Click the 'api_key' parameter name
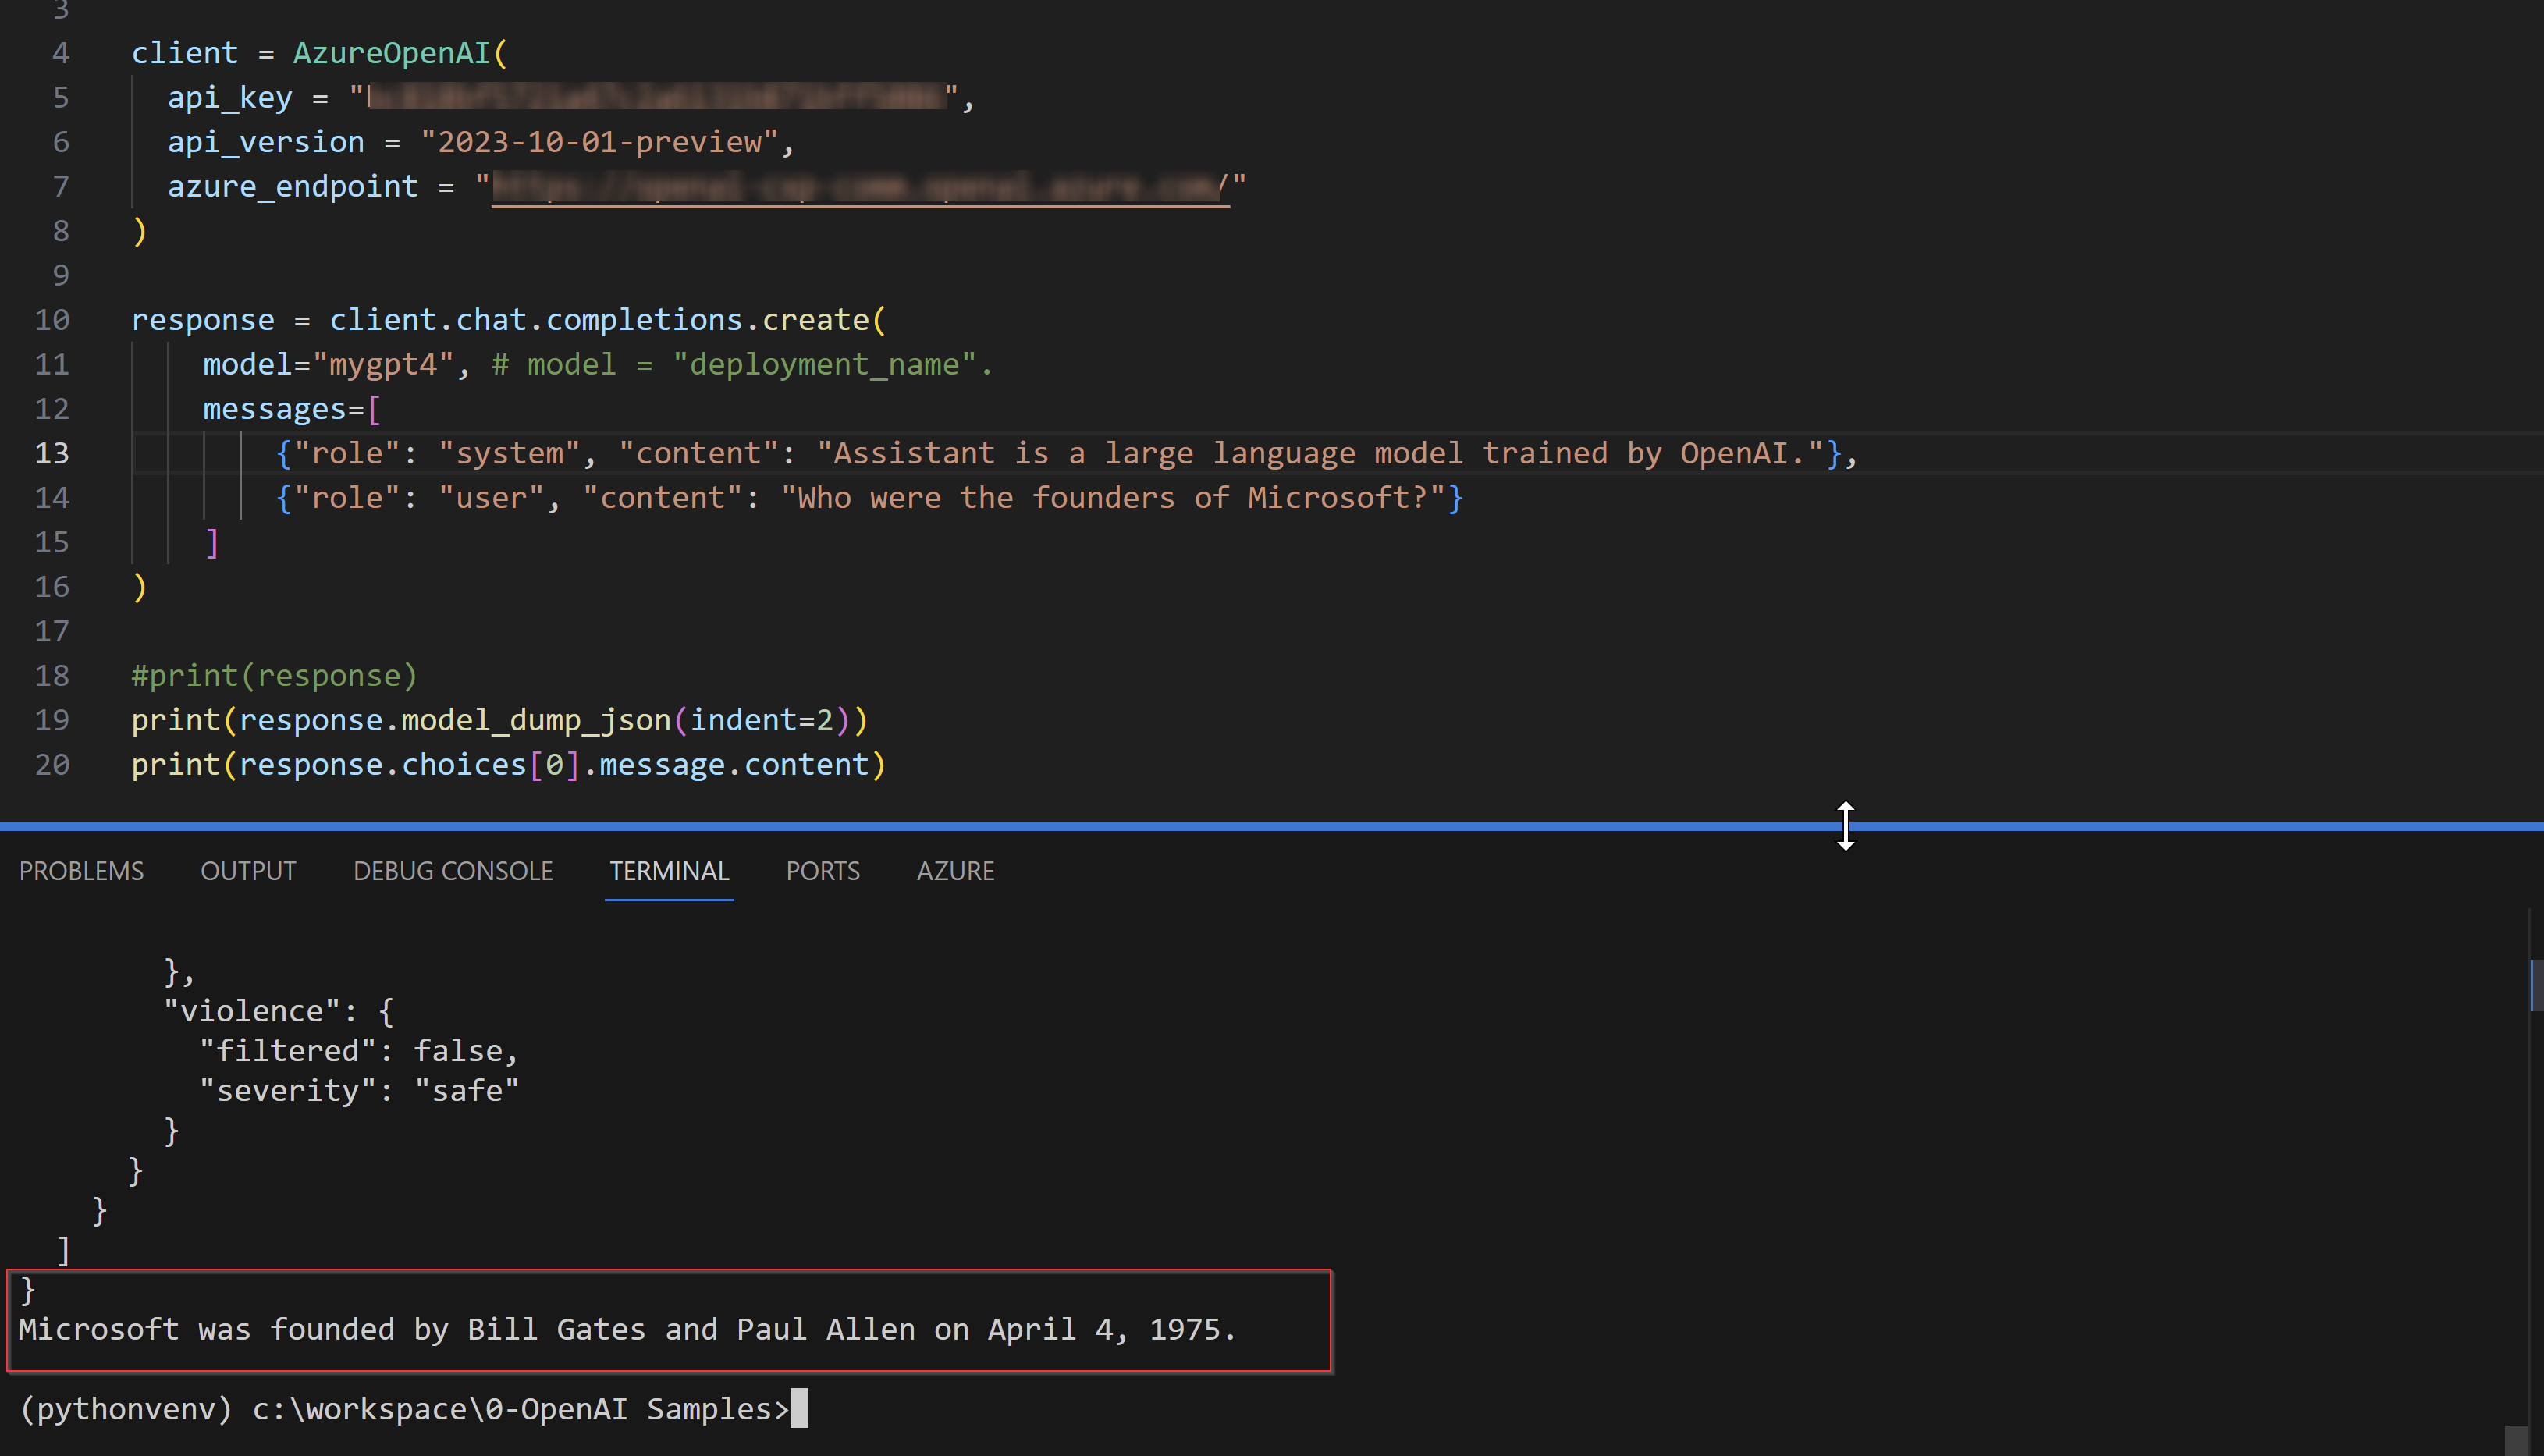This screenshot has width=2544, height=1456. click(230, 98)
